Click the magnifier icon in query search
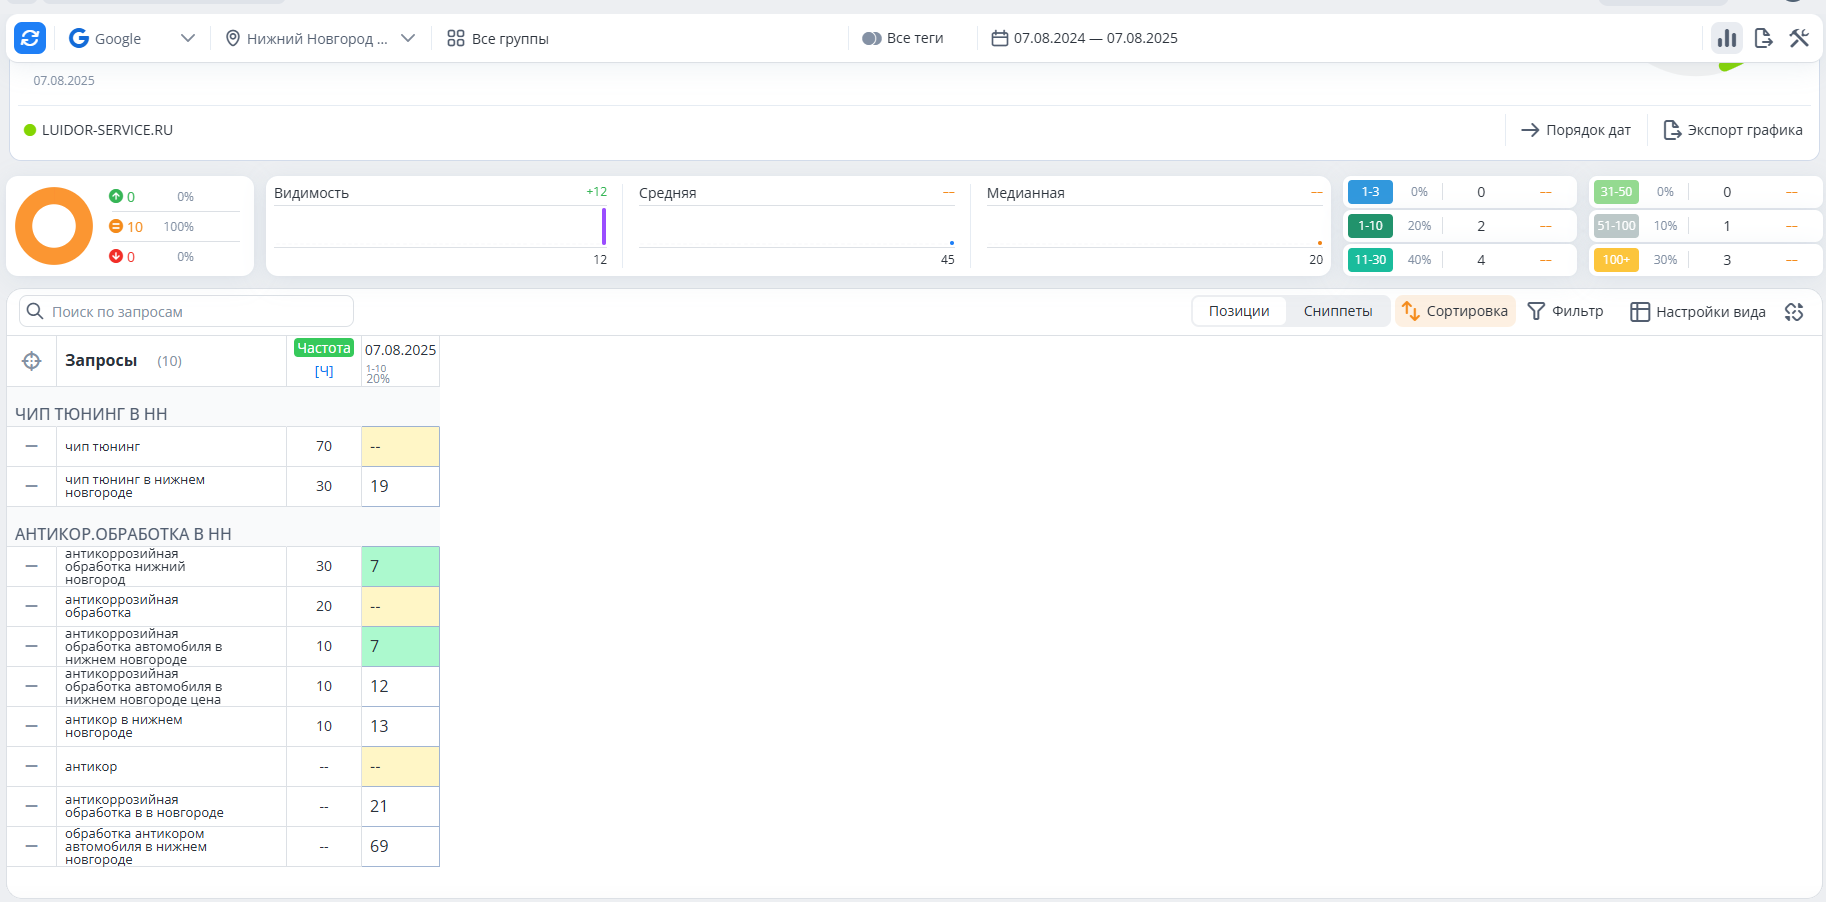This screenshot has width=1826, height=902. (35, 311)
